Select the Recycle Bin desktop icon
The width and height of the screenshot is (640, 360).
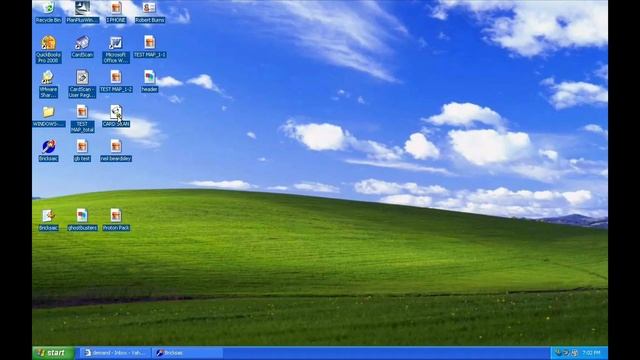click(x=48, y=12)
